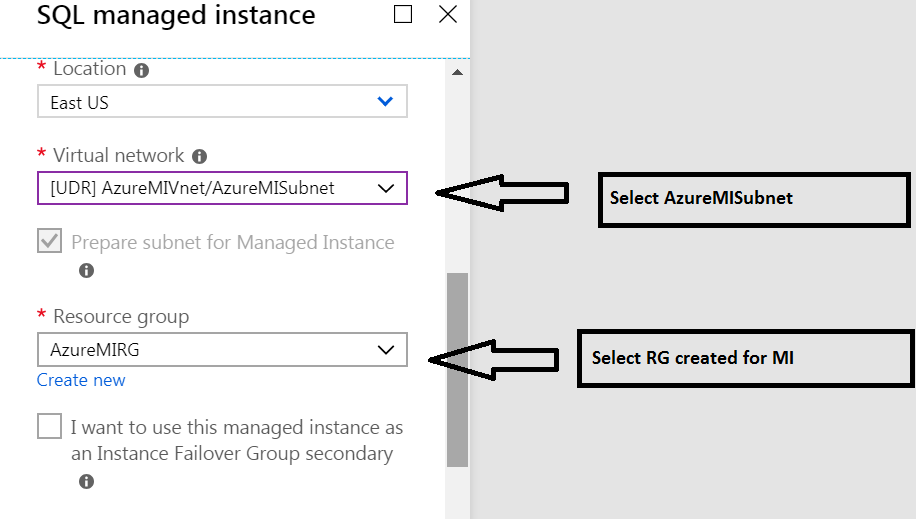Click the blue chevron in Location field

coord(385,101)
